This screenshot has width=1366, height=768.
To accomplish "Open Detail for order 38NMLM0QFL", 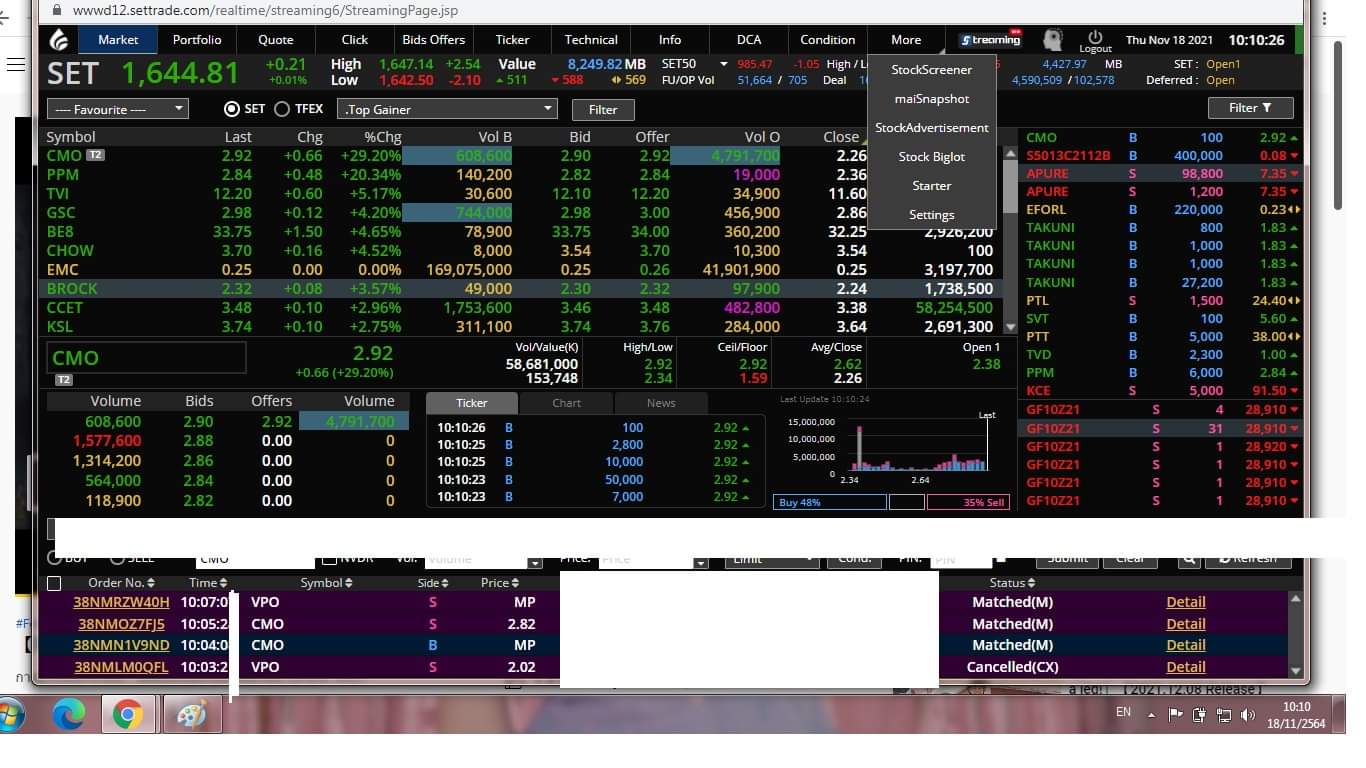I will pyautogui.click(x=1186, y=667).
